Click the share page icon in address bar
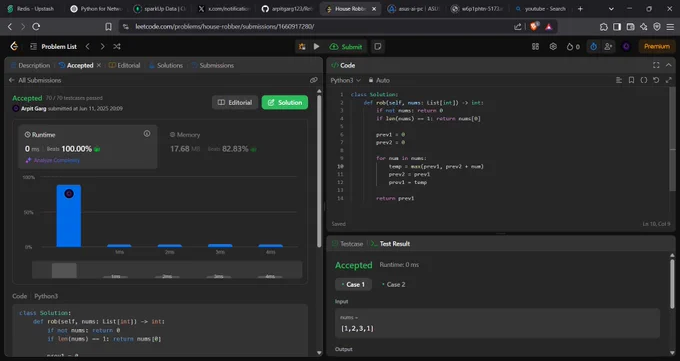The width and height of the screenshot is (680, 361). coord(517,26)
